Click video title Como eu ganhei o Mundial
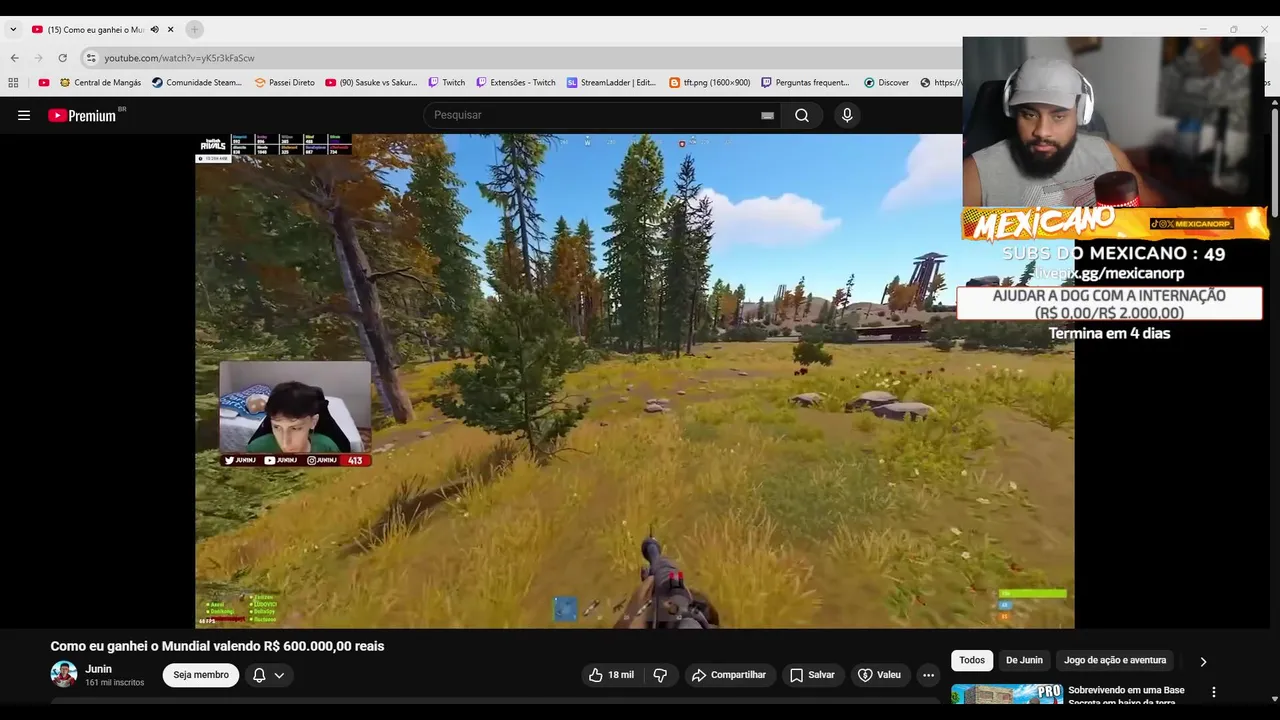 (x=217, y=646)
